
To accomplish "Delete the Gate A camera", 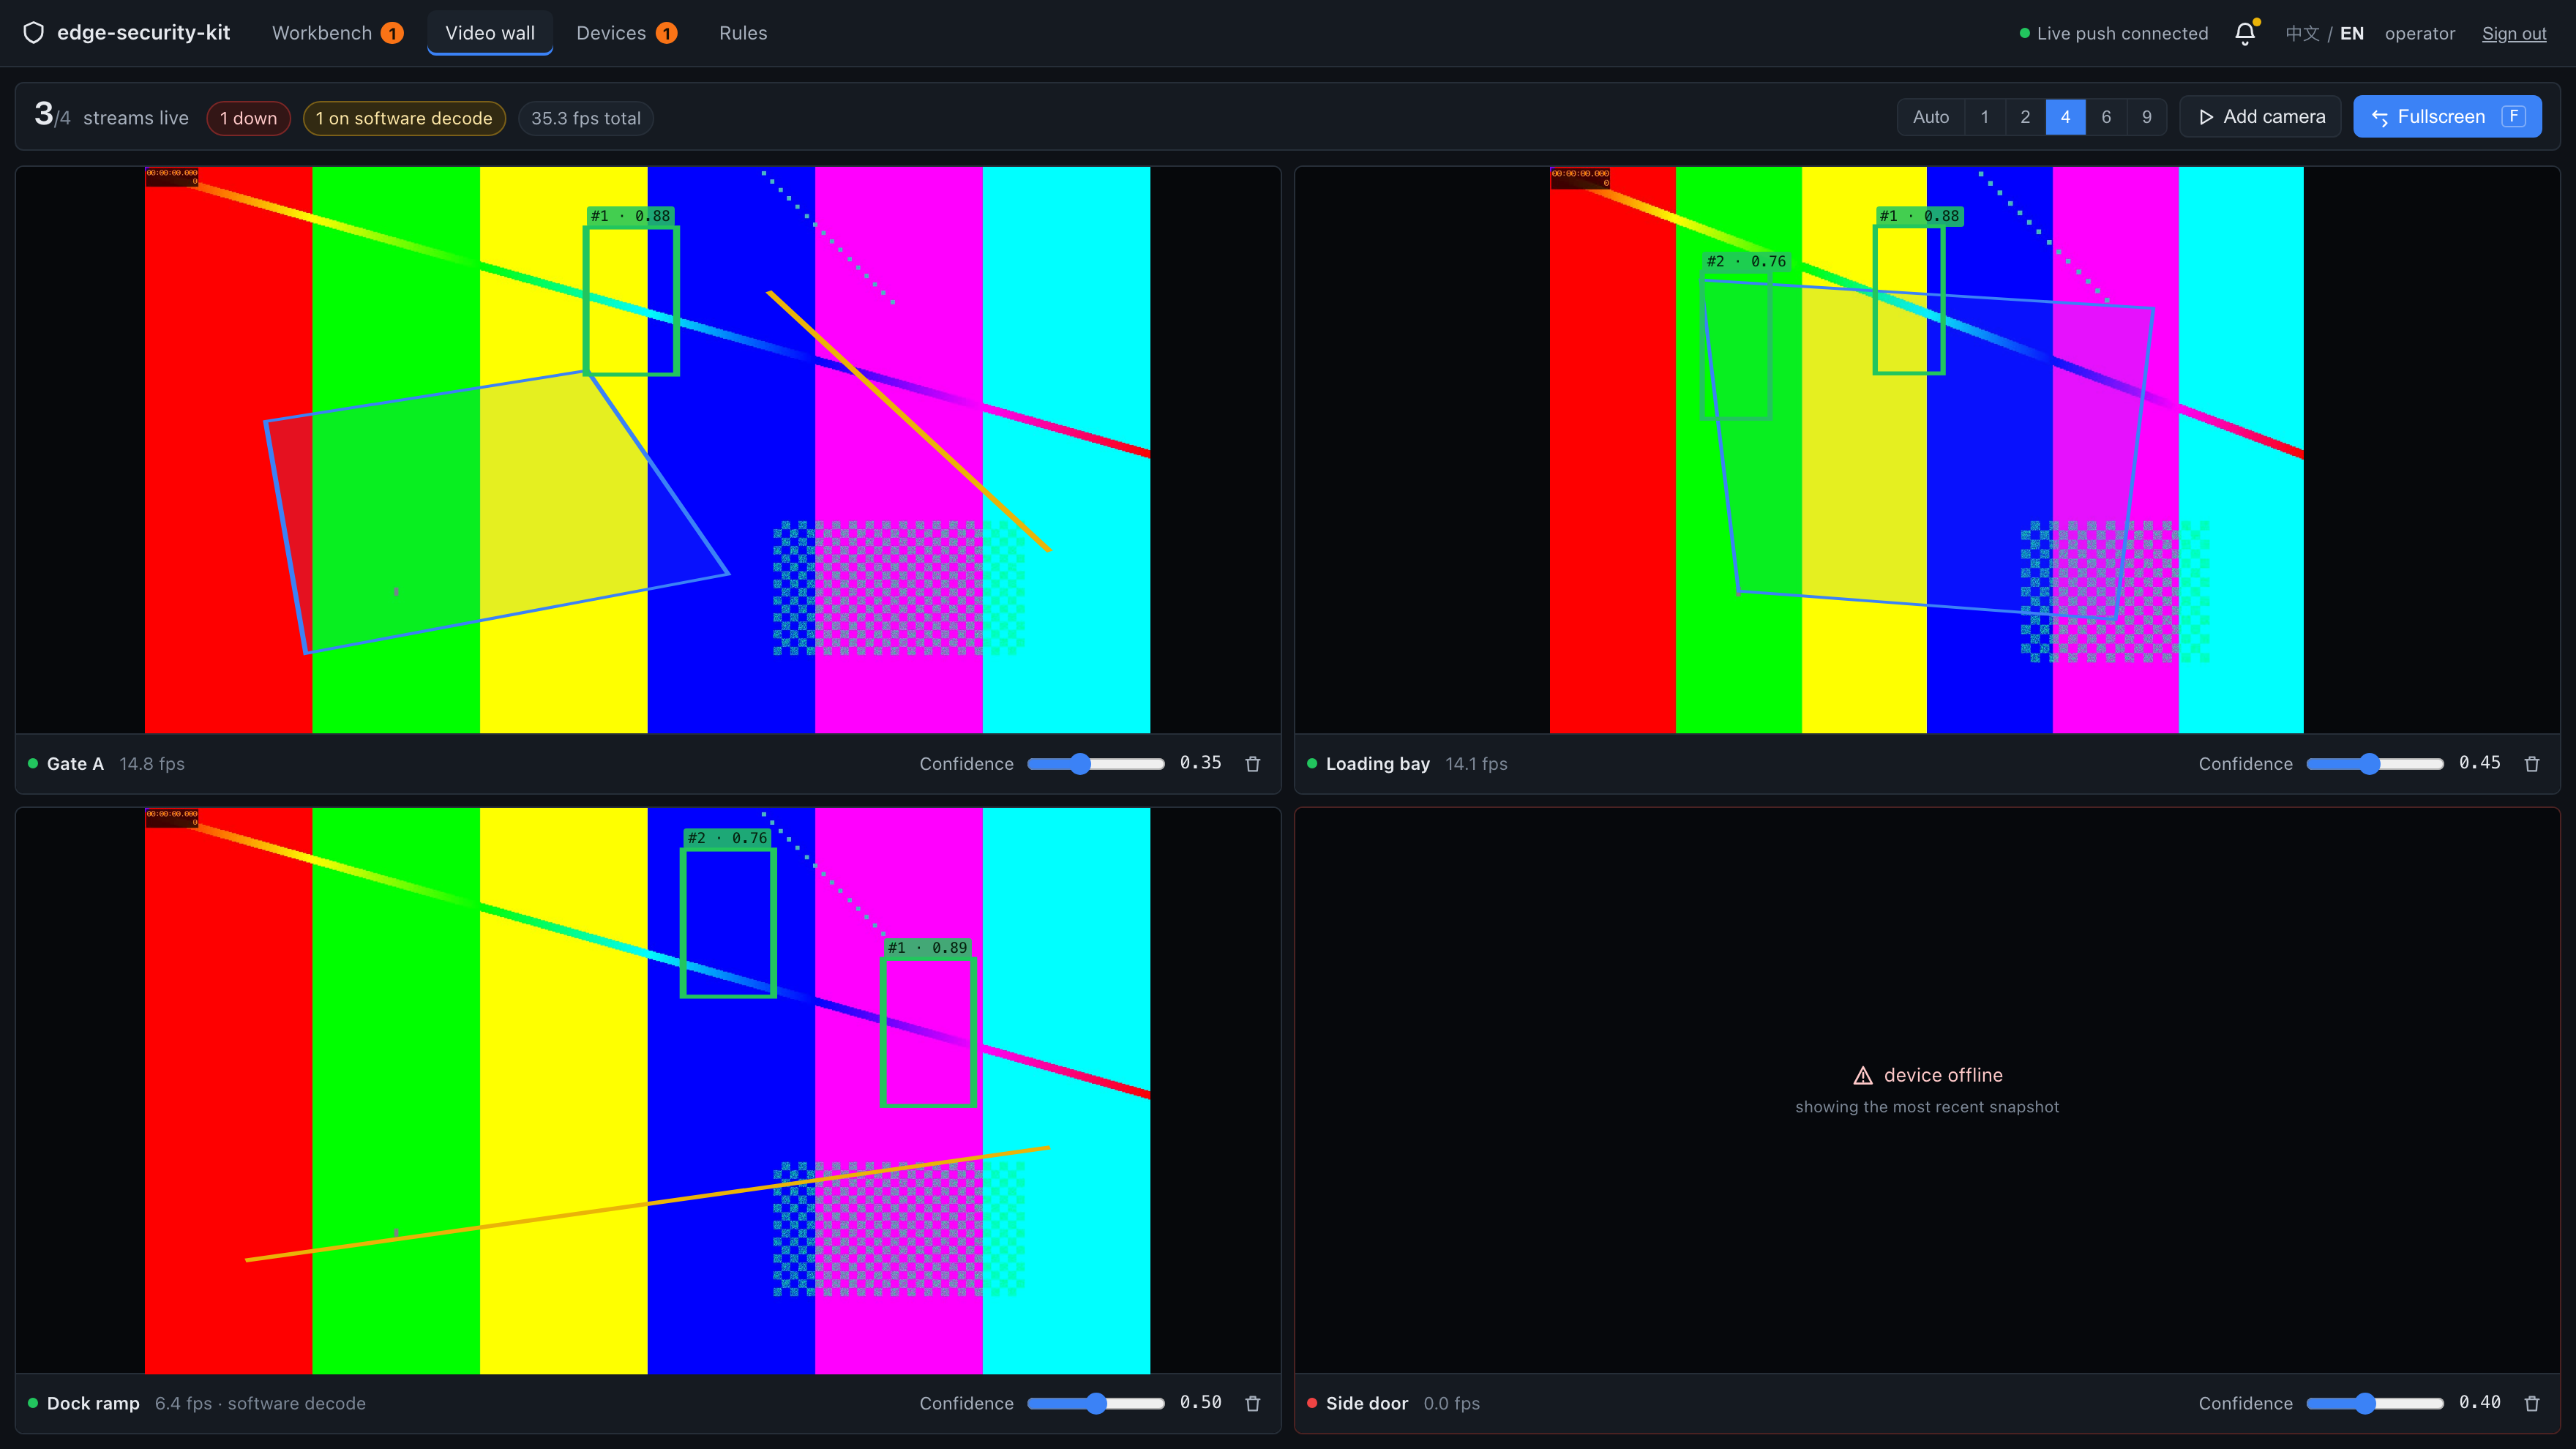I will (x=1253, y=764).
